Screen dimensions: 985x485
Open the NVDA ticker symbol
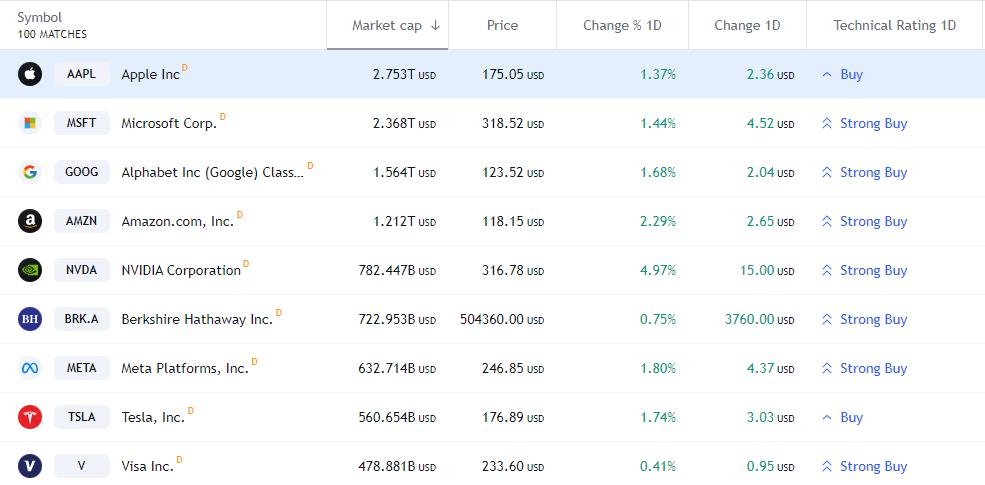tap(82, 270)
